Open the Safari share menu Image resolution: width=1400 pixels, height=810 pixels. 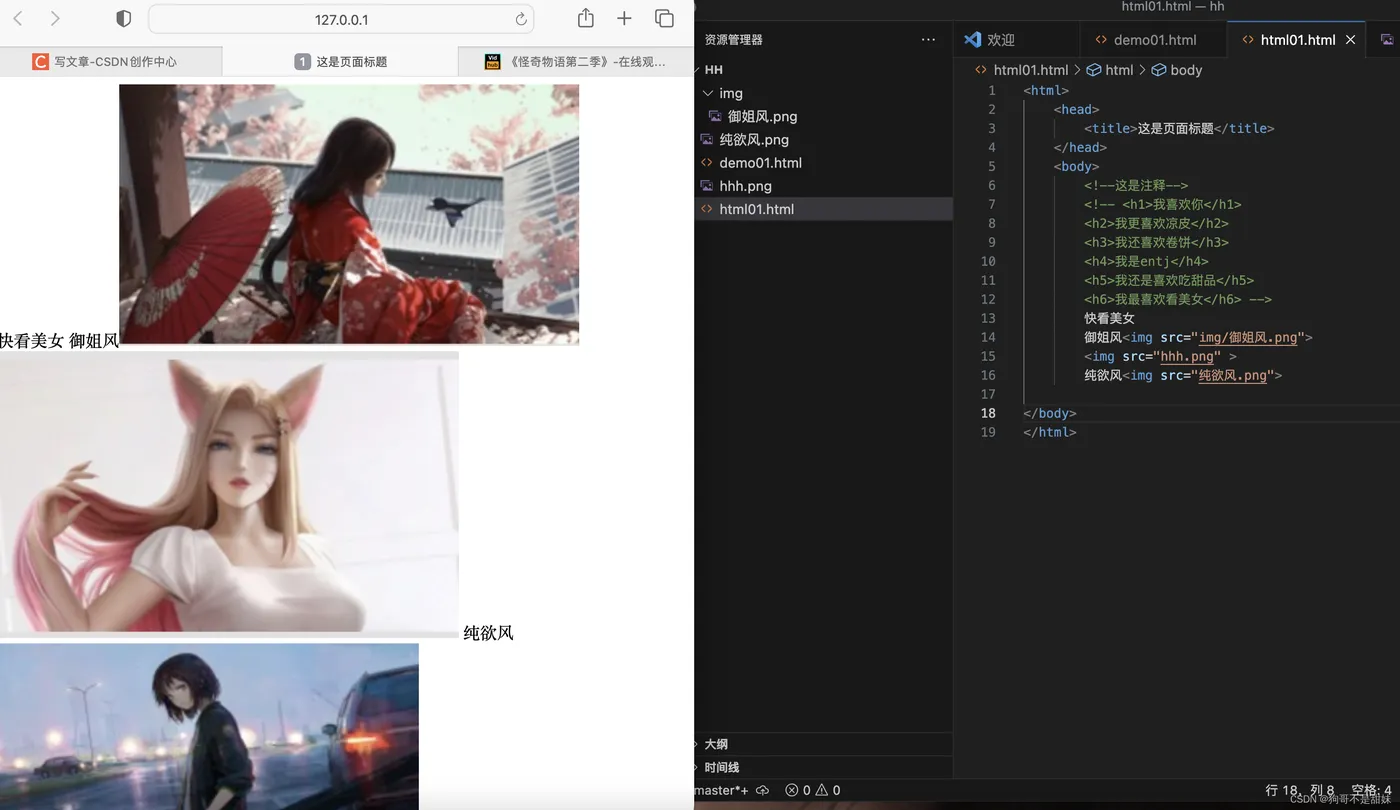point(586,18)
